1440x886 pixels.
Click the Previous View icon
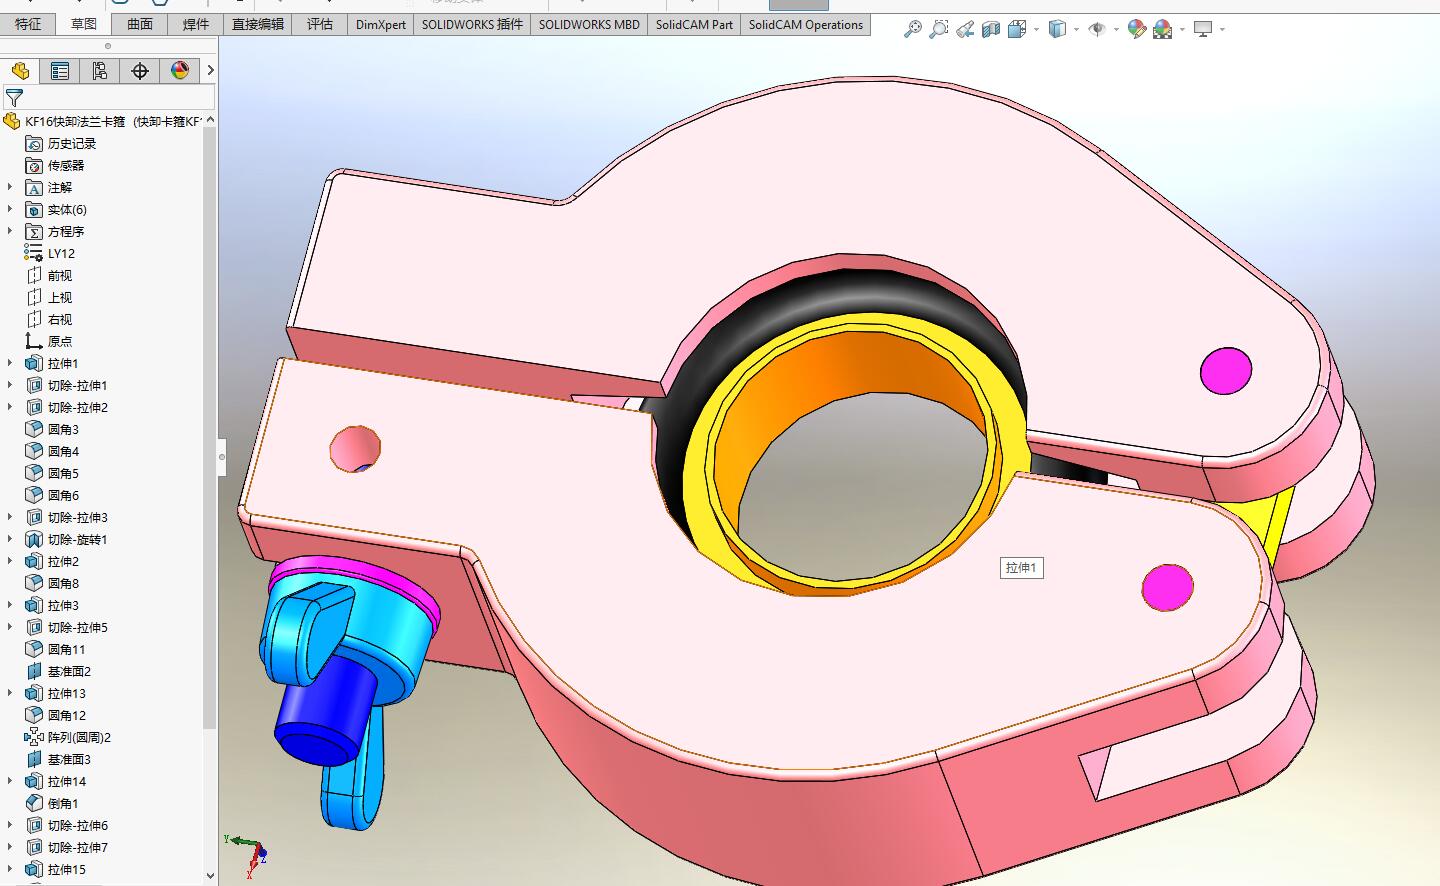965,30
